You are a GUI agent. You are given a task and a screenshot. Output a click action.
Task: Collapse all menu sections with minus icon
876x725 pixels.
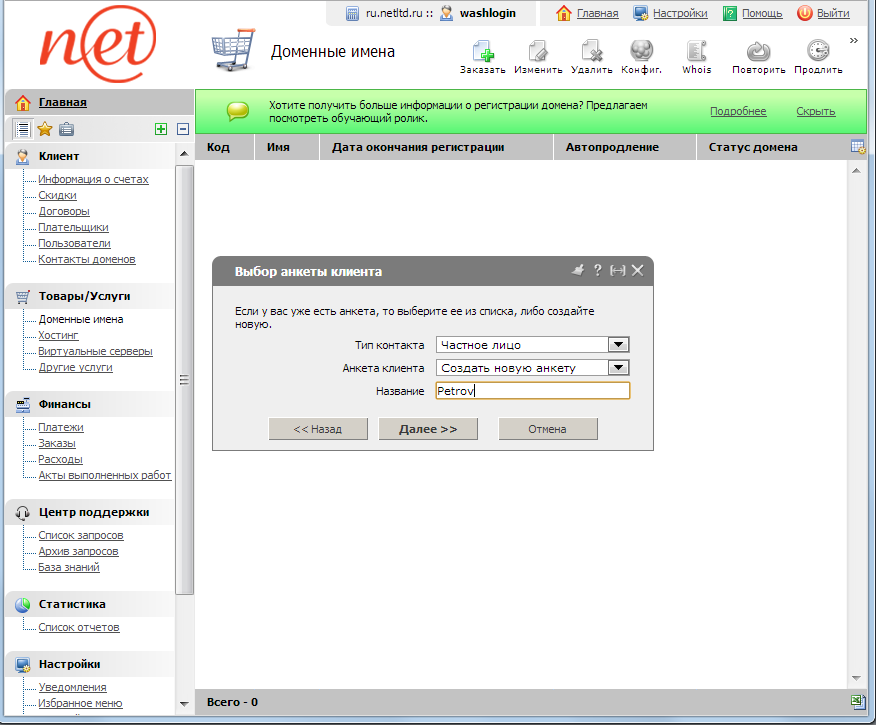183,129
